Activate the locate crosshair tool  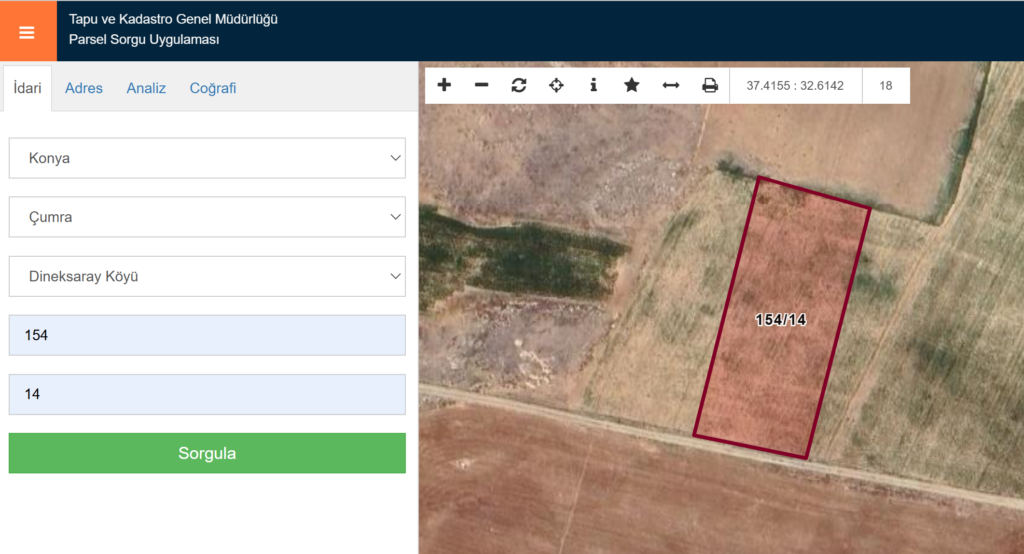(x=556, y=85)
